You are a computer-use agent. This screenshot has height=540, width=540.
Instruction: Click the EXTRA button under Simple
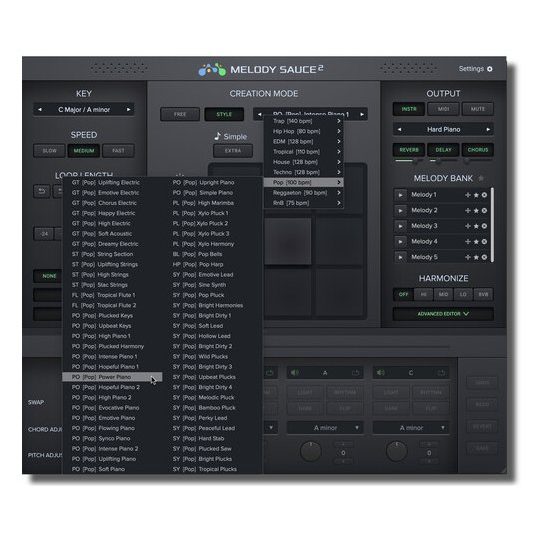coord(233,150)
